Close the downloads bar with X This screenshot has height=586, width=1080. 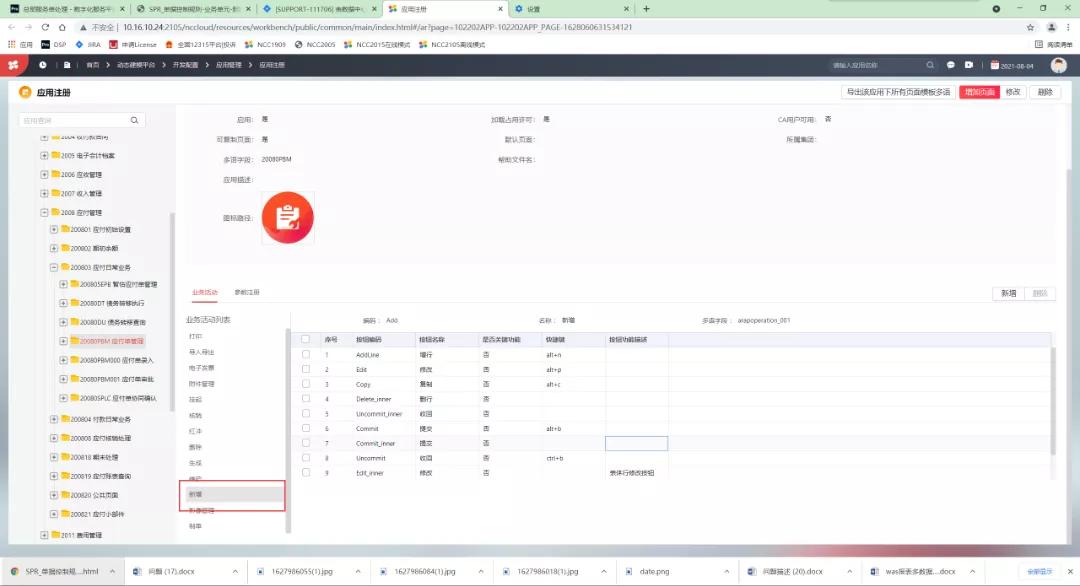click(x=1070, y=572)
